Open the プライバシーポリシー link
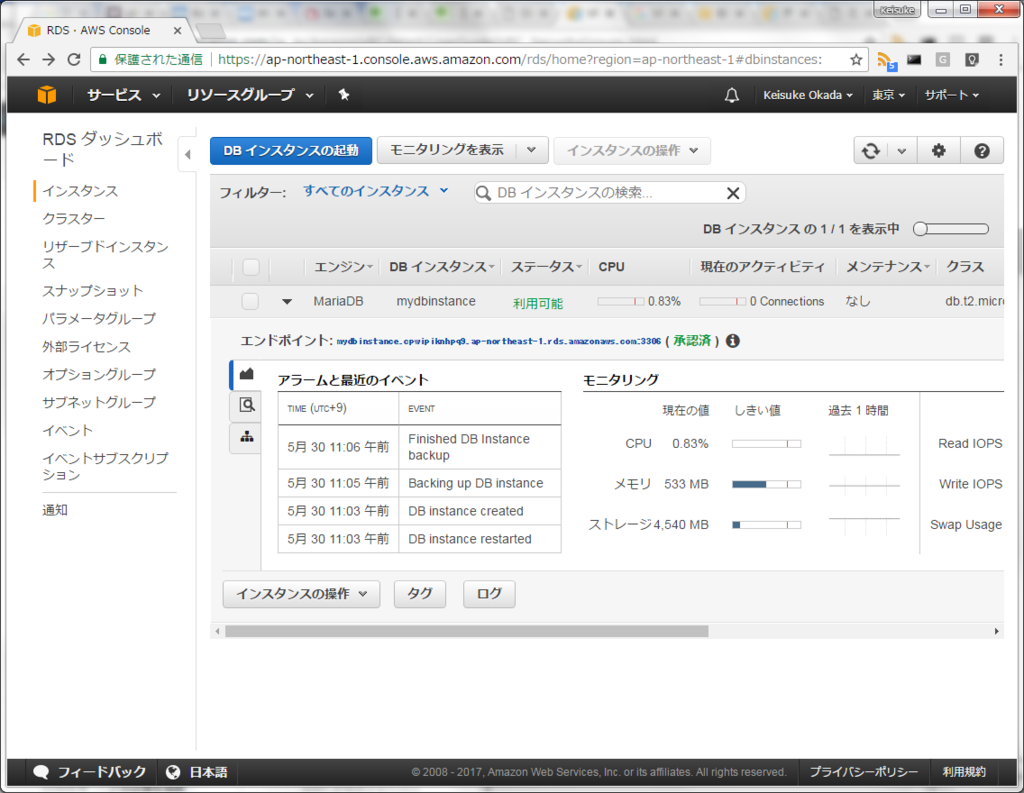This screenshot has width=1024, height=793. [863, 772]
